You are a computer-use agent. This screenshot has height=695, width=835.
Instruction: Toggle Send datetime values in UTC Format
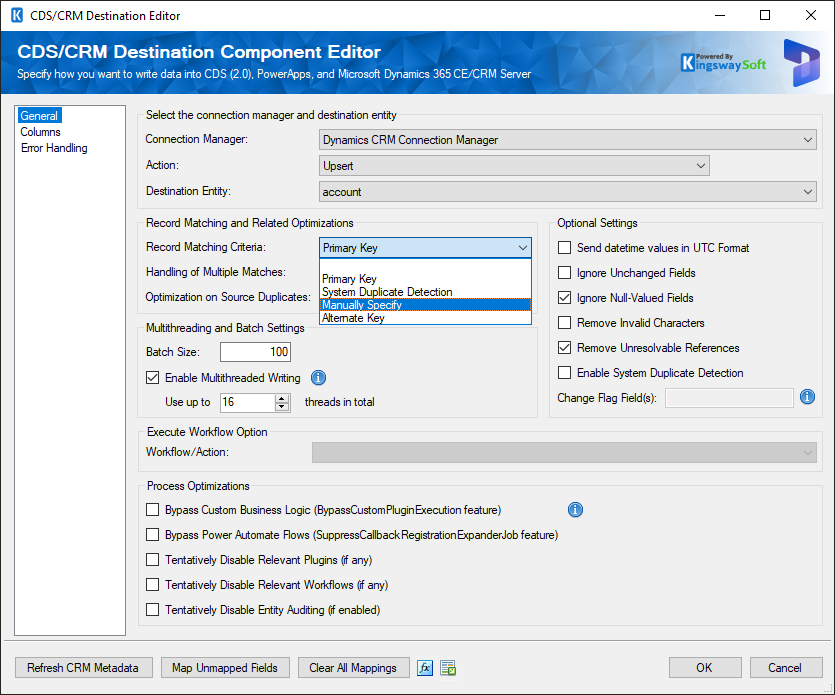click(564, 248)
